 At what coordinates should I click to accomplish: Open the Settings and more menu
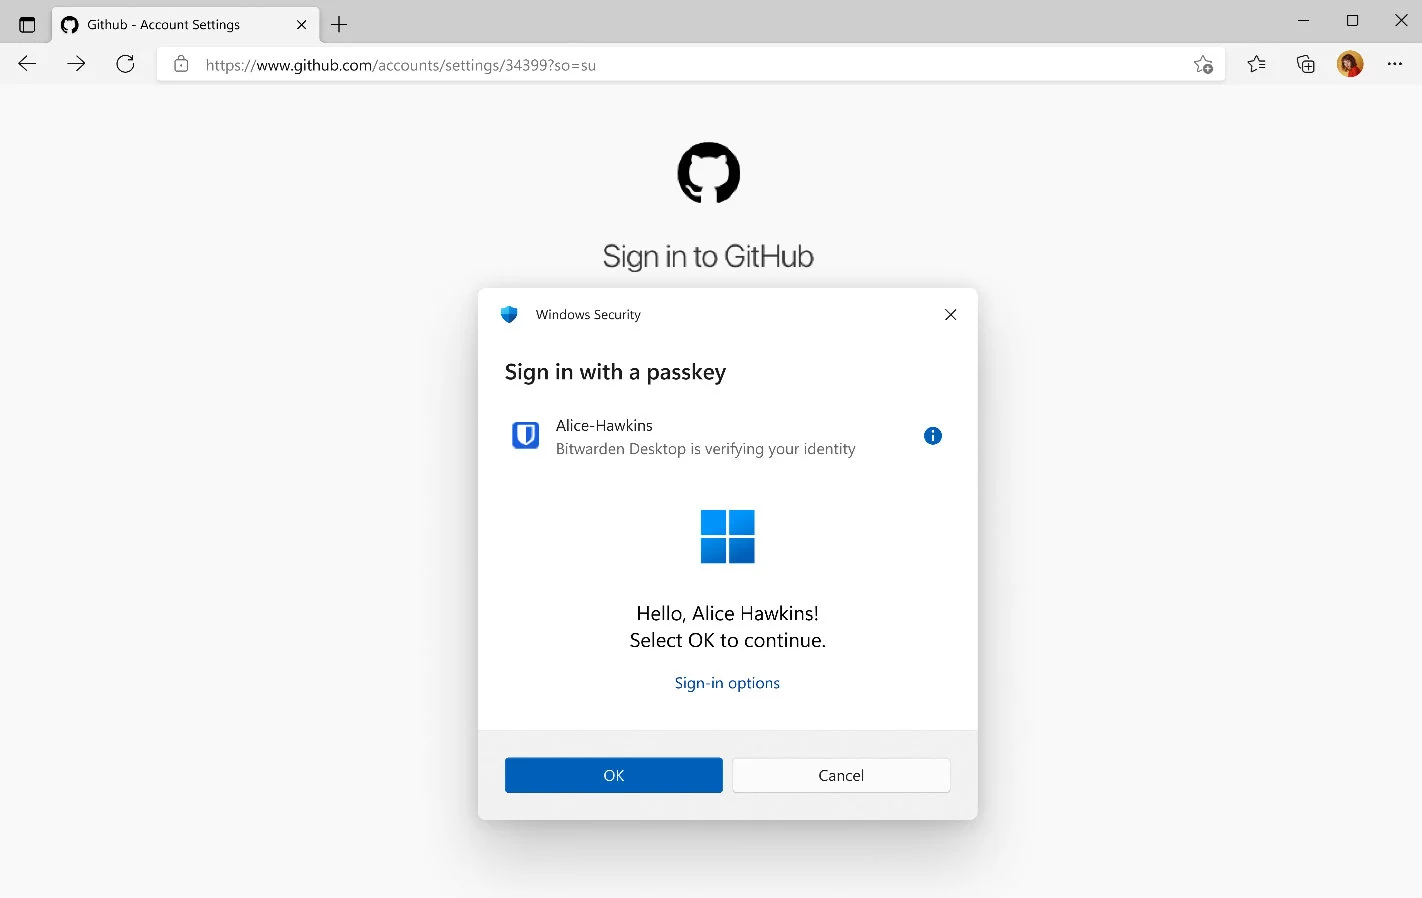tap(1394, 63)
